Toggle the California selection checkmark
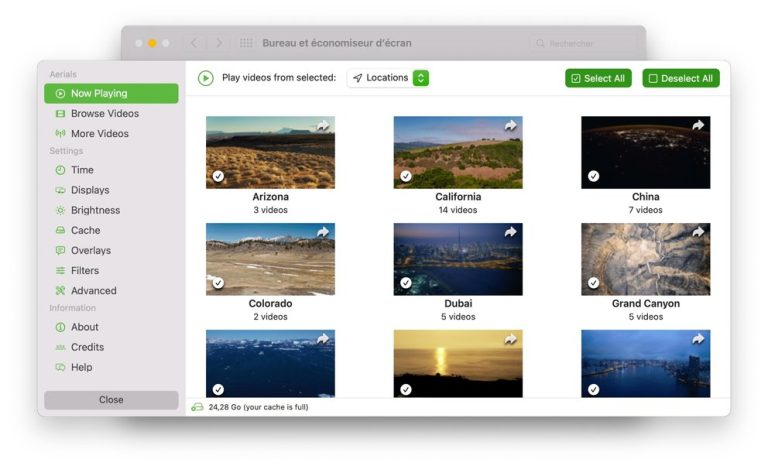This screenshot has width=768, height=466. pyautogui.click(x=406, y=176)
